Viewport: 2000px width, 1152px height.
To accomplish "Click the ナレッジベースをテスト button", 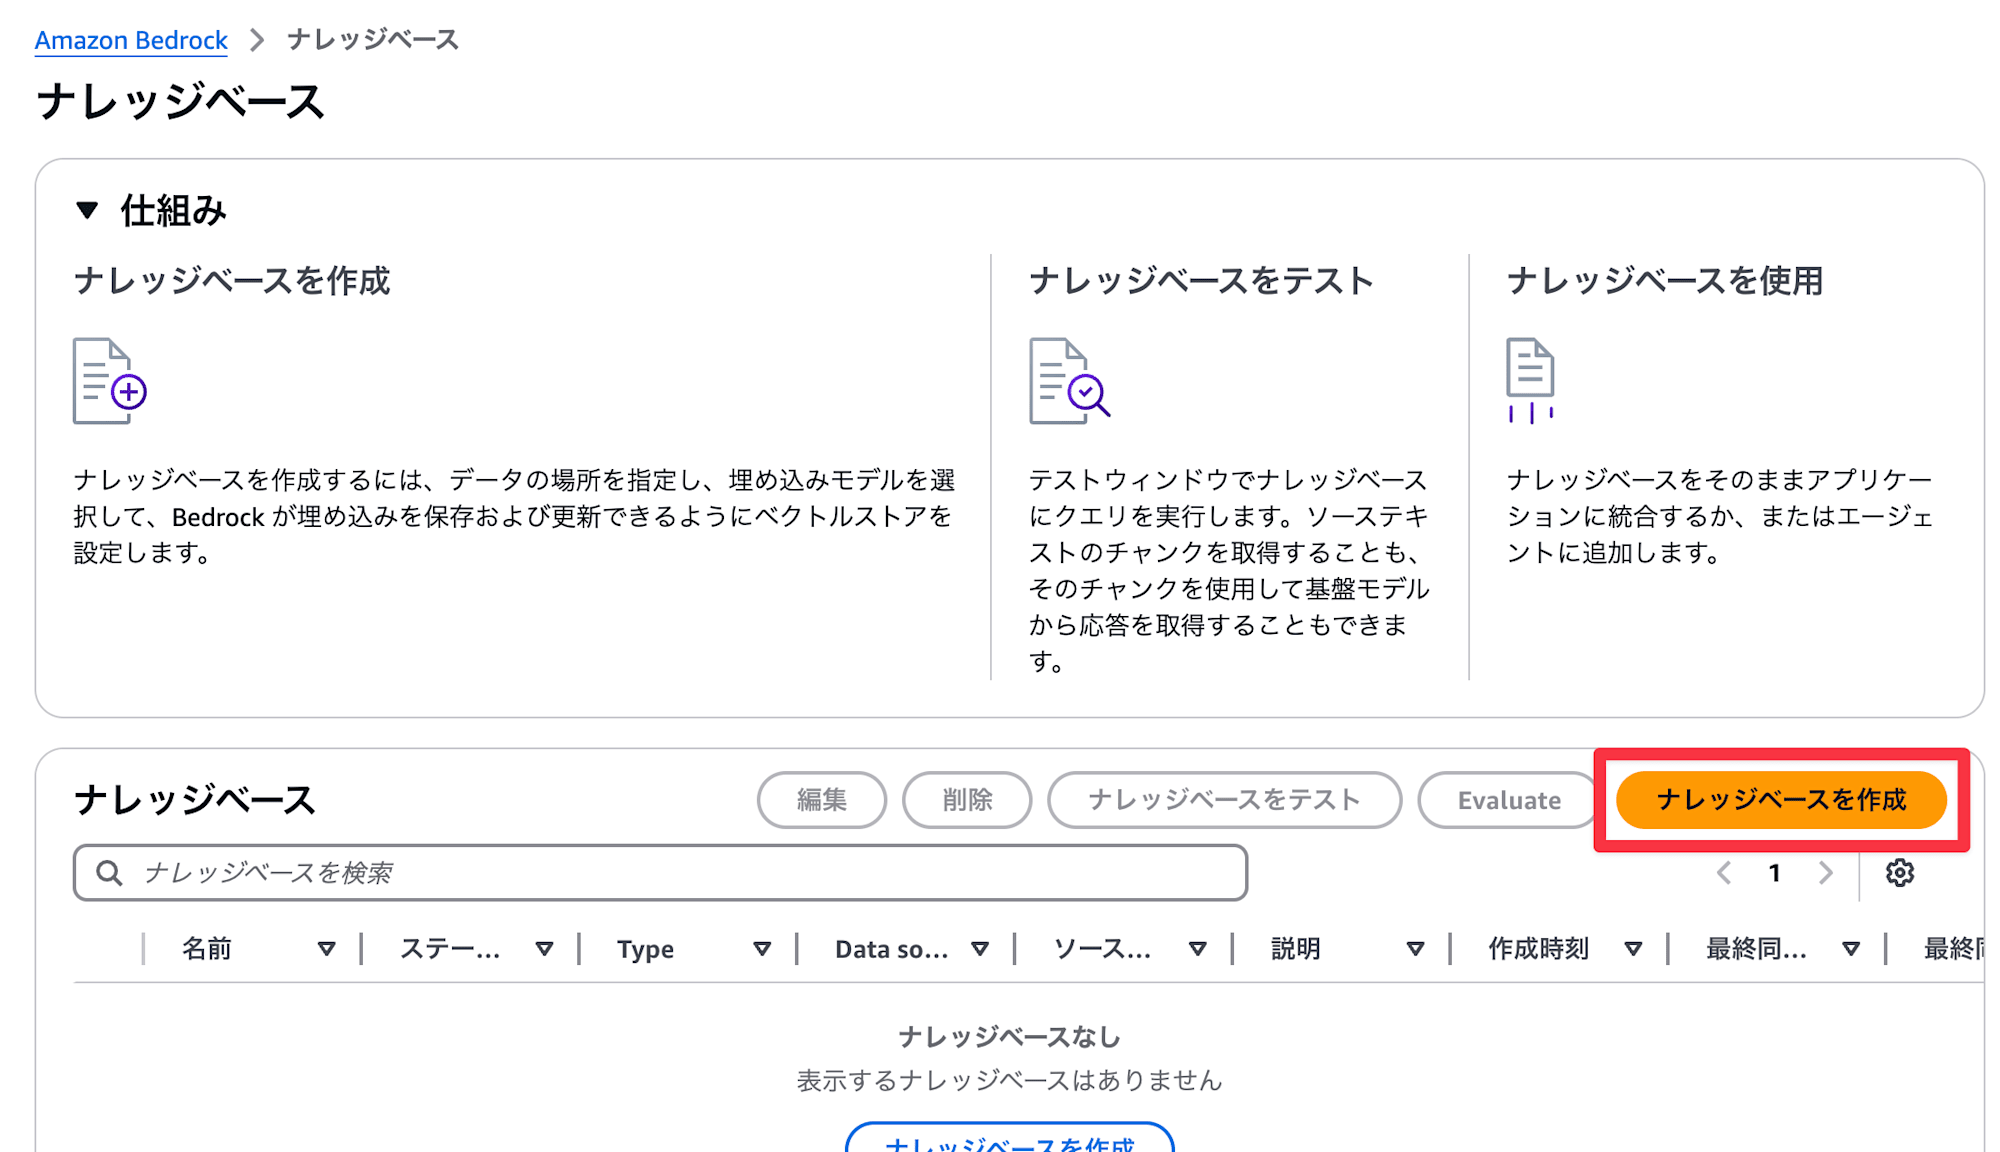I will pos(1224,800).
